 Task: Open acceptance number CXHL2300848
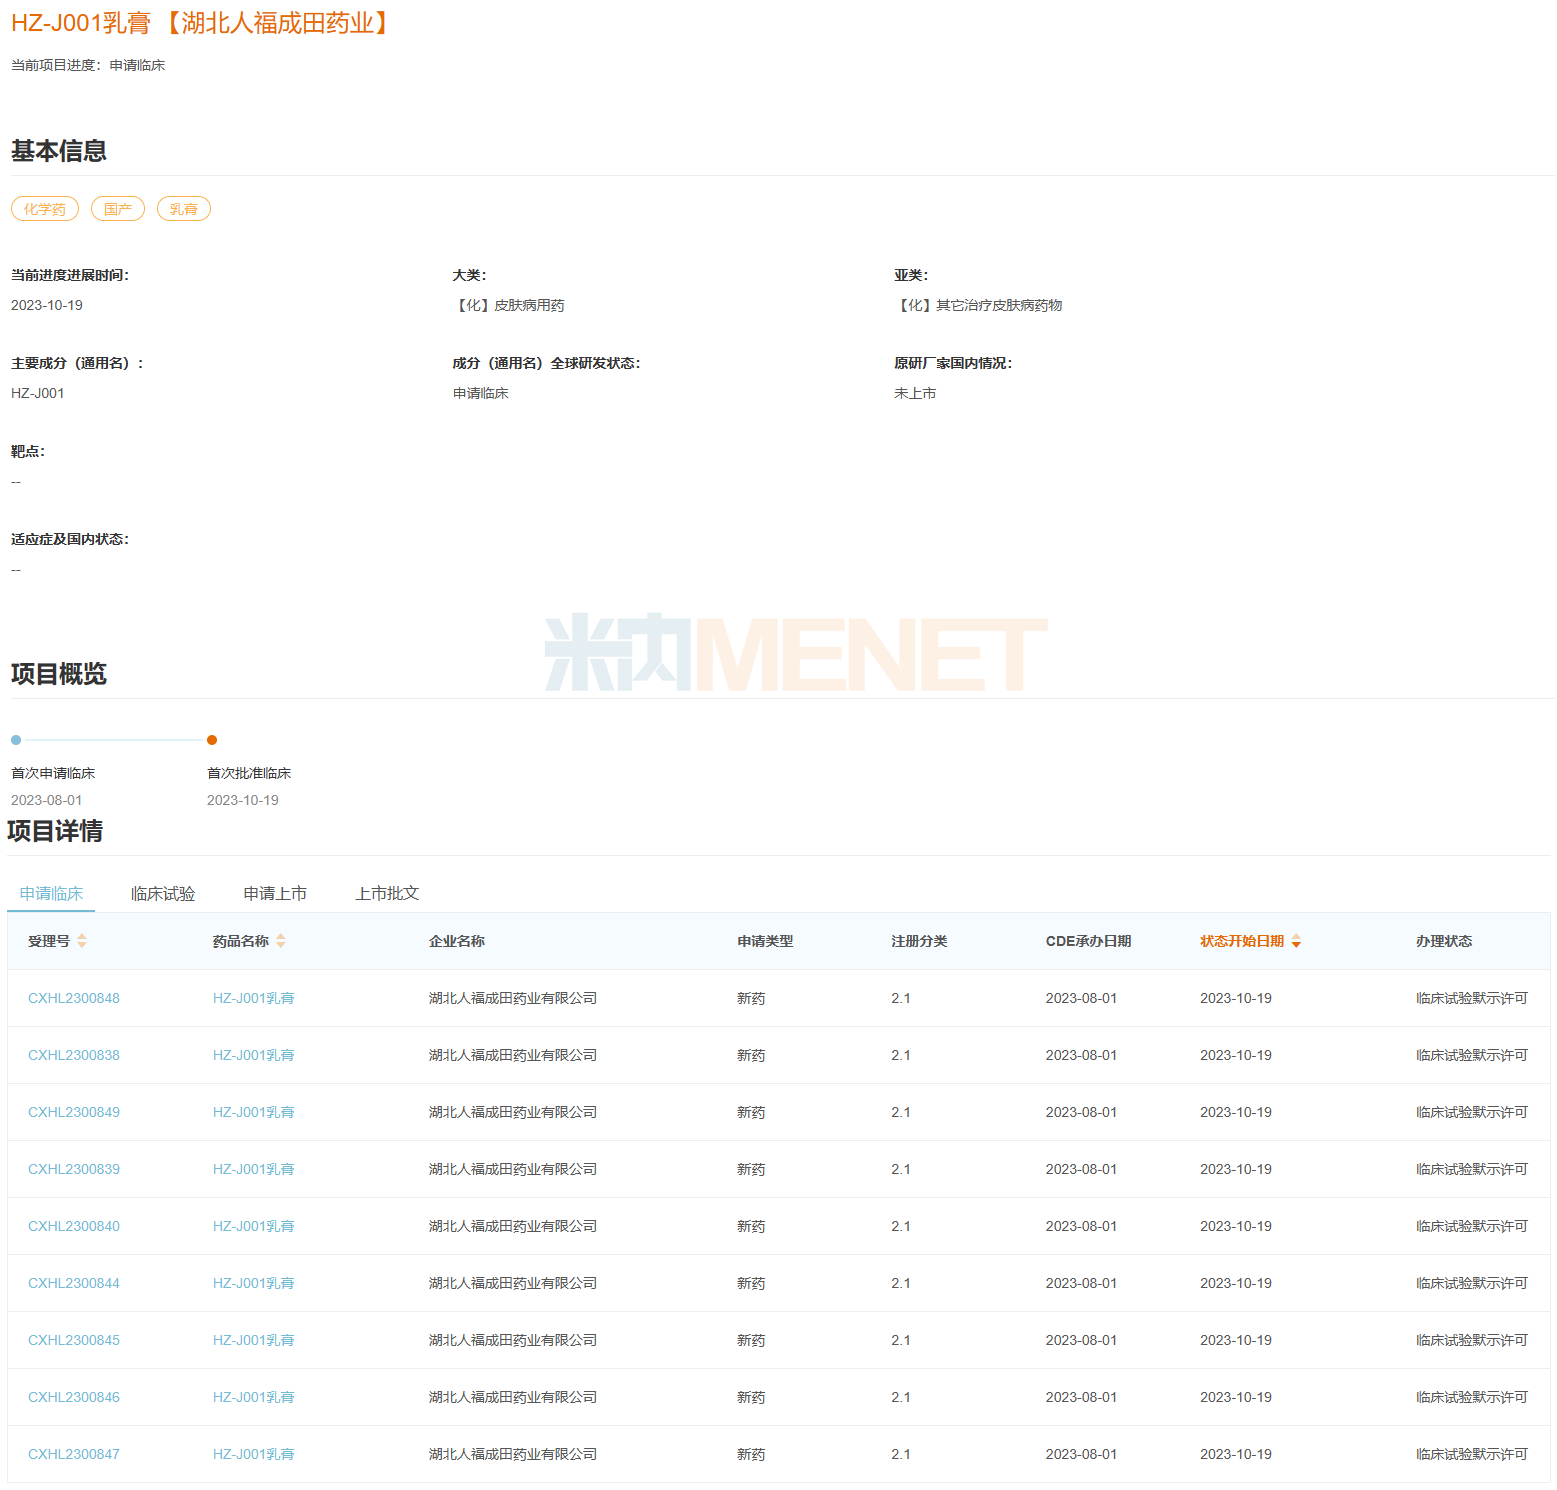(x=74, y=998)
